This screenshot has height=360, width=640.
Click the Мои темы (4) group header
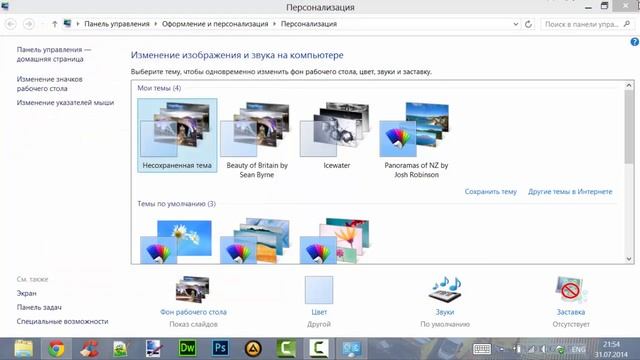click(159, 88)
